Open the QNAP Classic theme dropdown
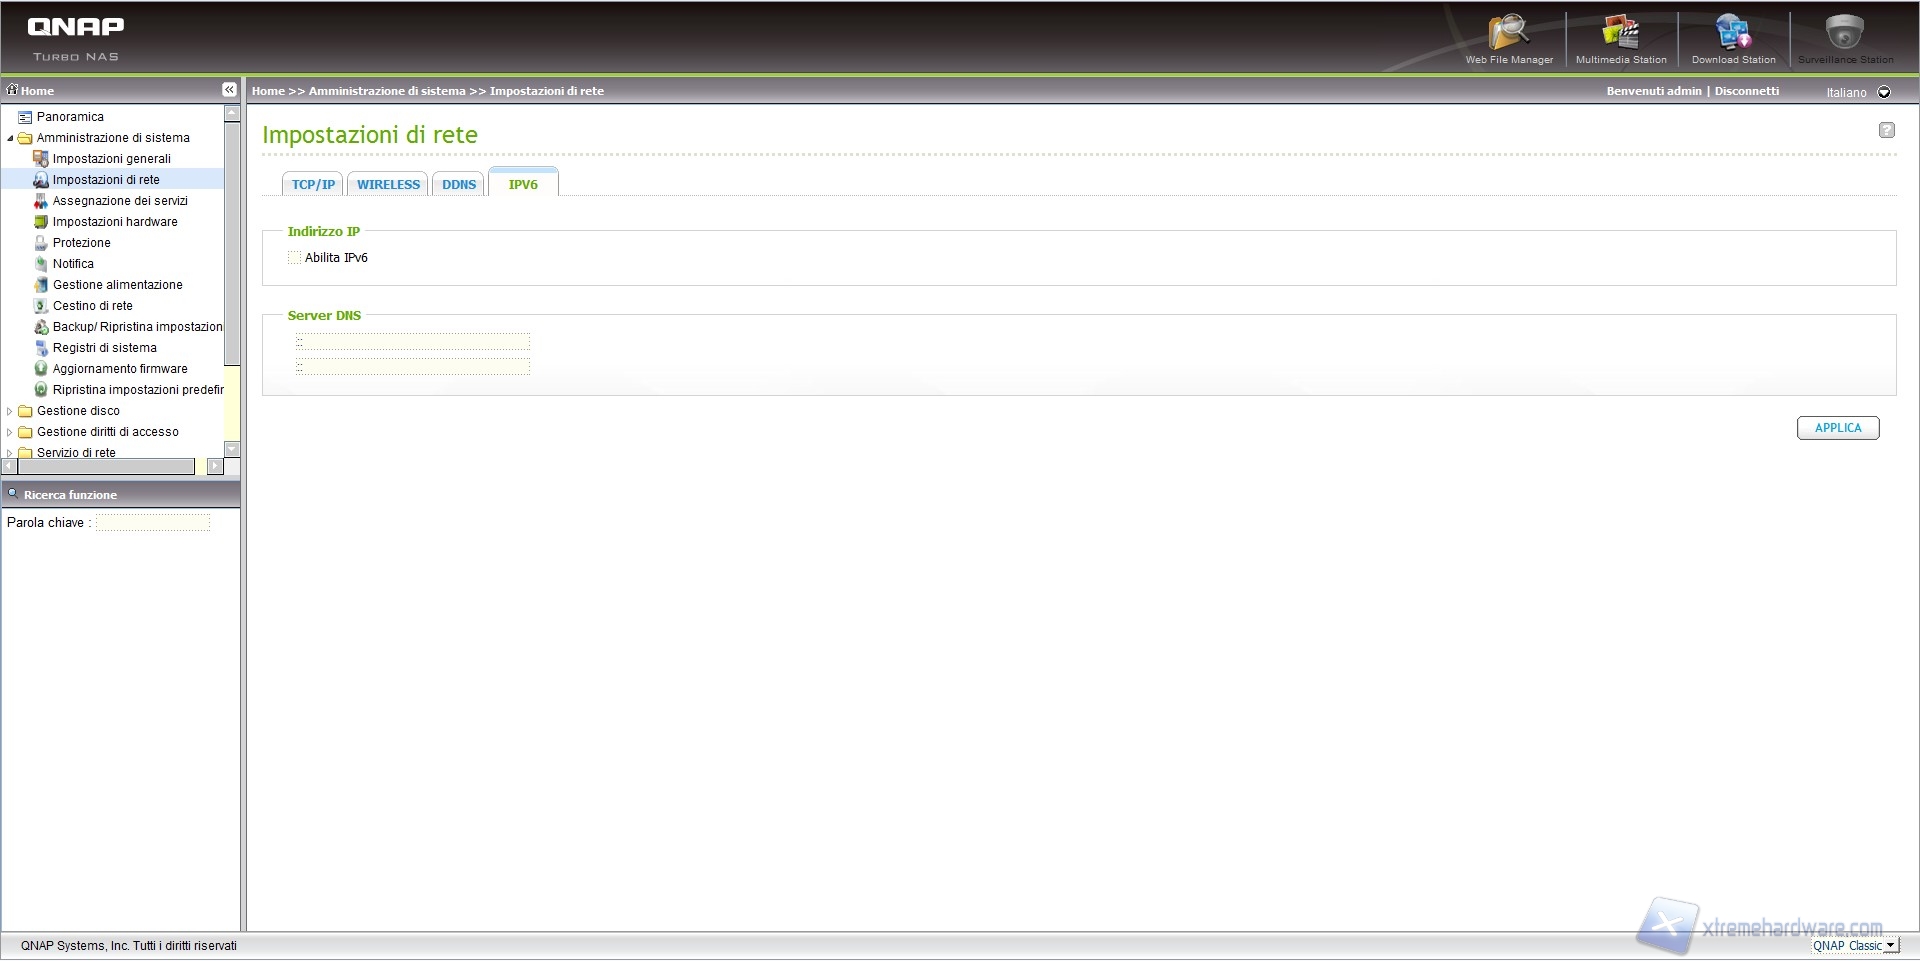The width and height of the screenshot is (1920, 961). pos(1889,946)
